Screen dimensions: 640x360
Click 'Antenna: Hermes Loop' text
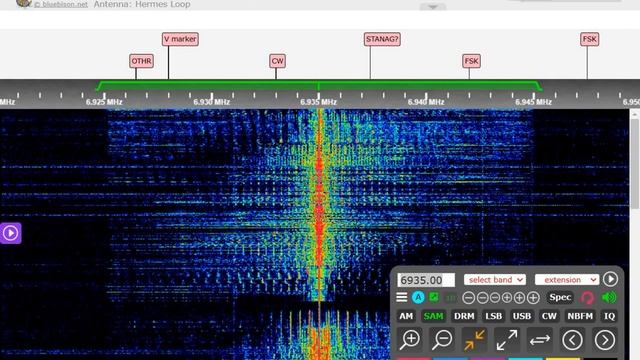click(142, 4)
